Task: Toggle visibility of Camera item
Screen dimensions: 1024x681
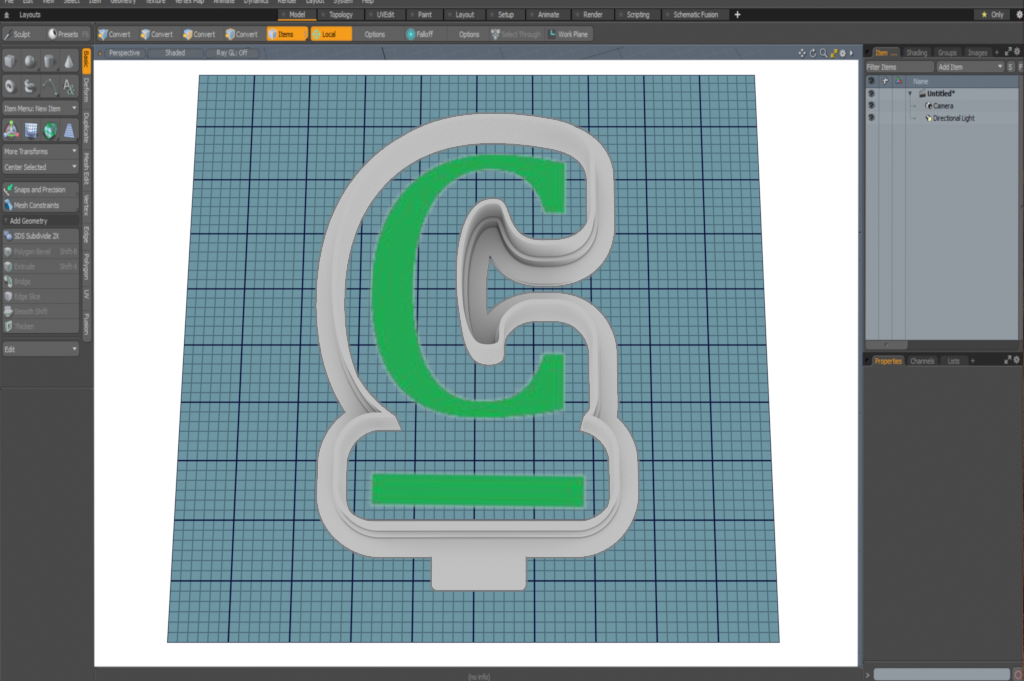Action: (871, 106)
